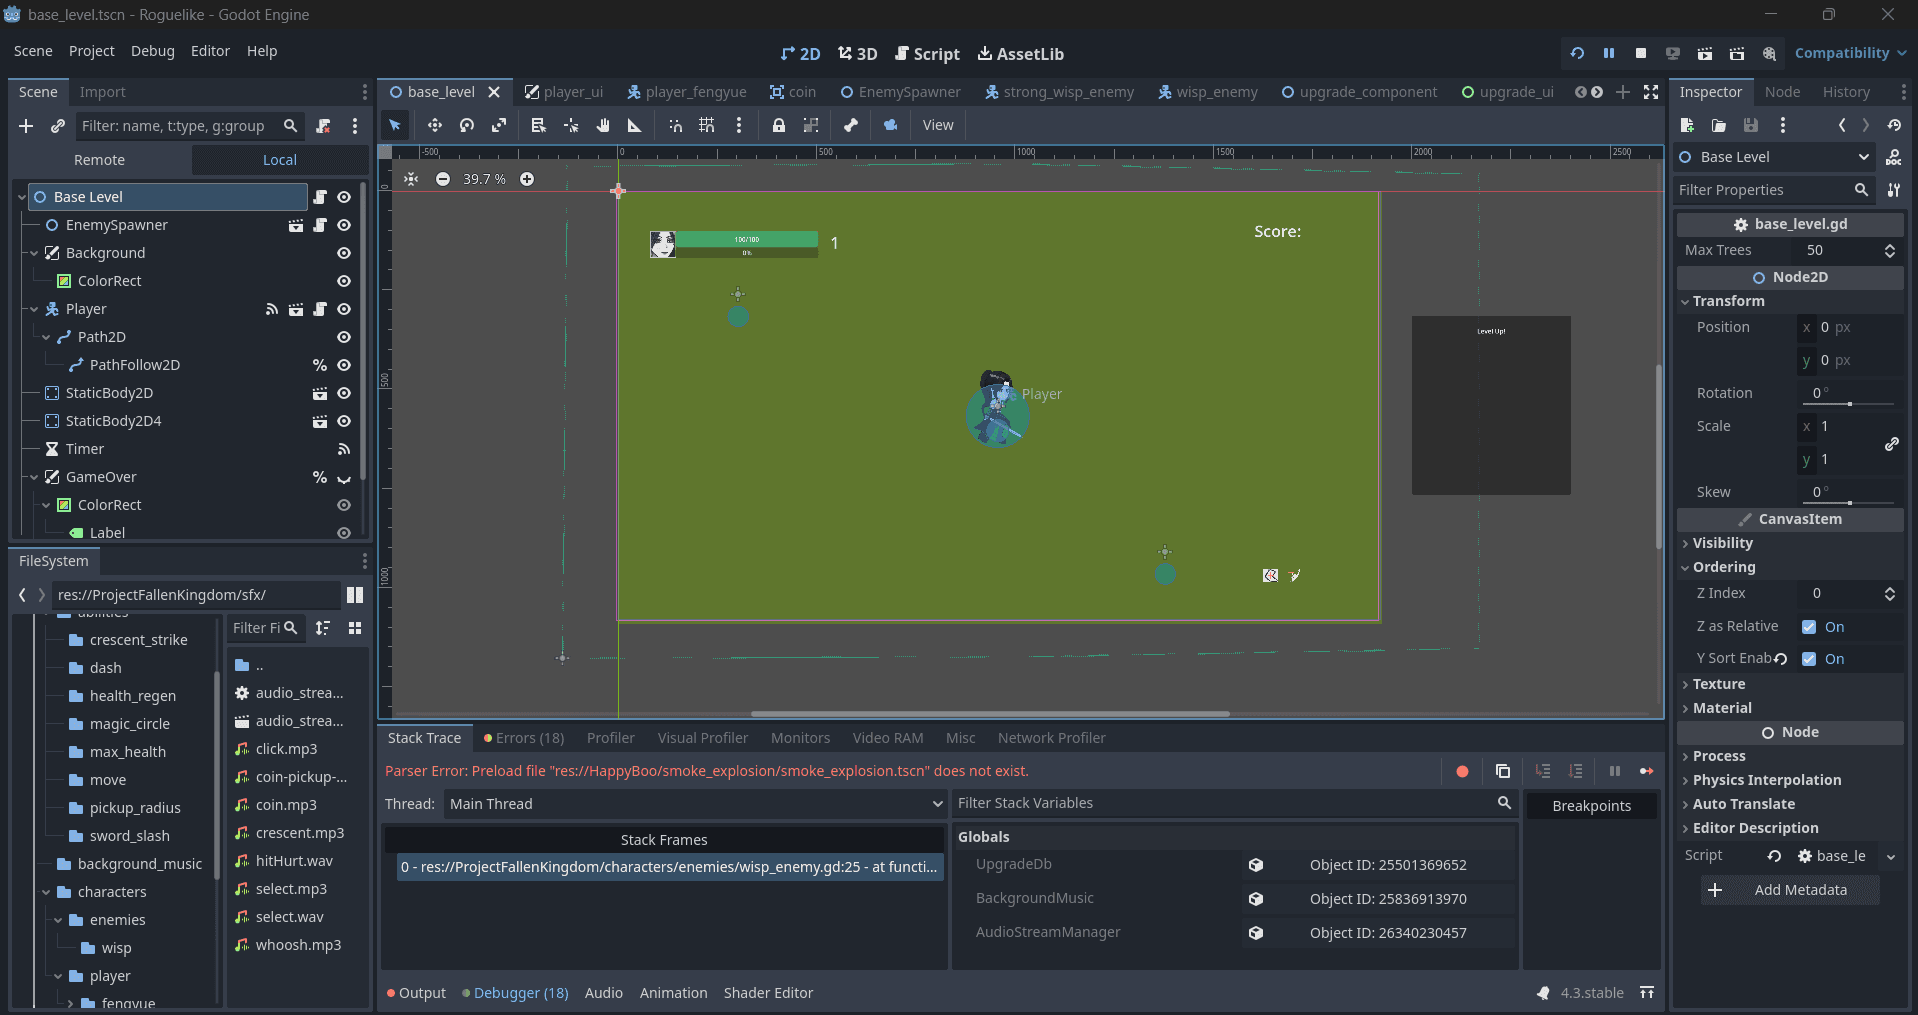Add a new child node with plus icon
This screenshot has height=1015, width=1918.
coord(26,126)
